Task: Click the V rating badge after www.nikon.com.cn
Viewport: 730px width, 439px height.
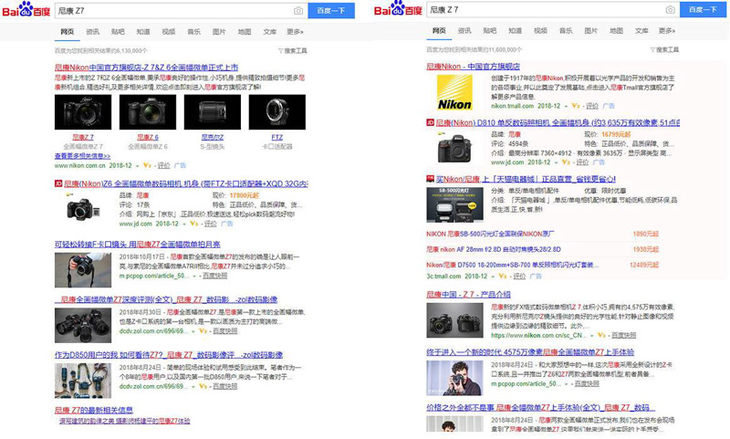Action: [x=147, y=165]
